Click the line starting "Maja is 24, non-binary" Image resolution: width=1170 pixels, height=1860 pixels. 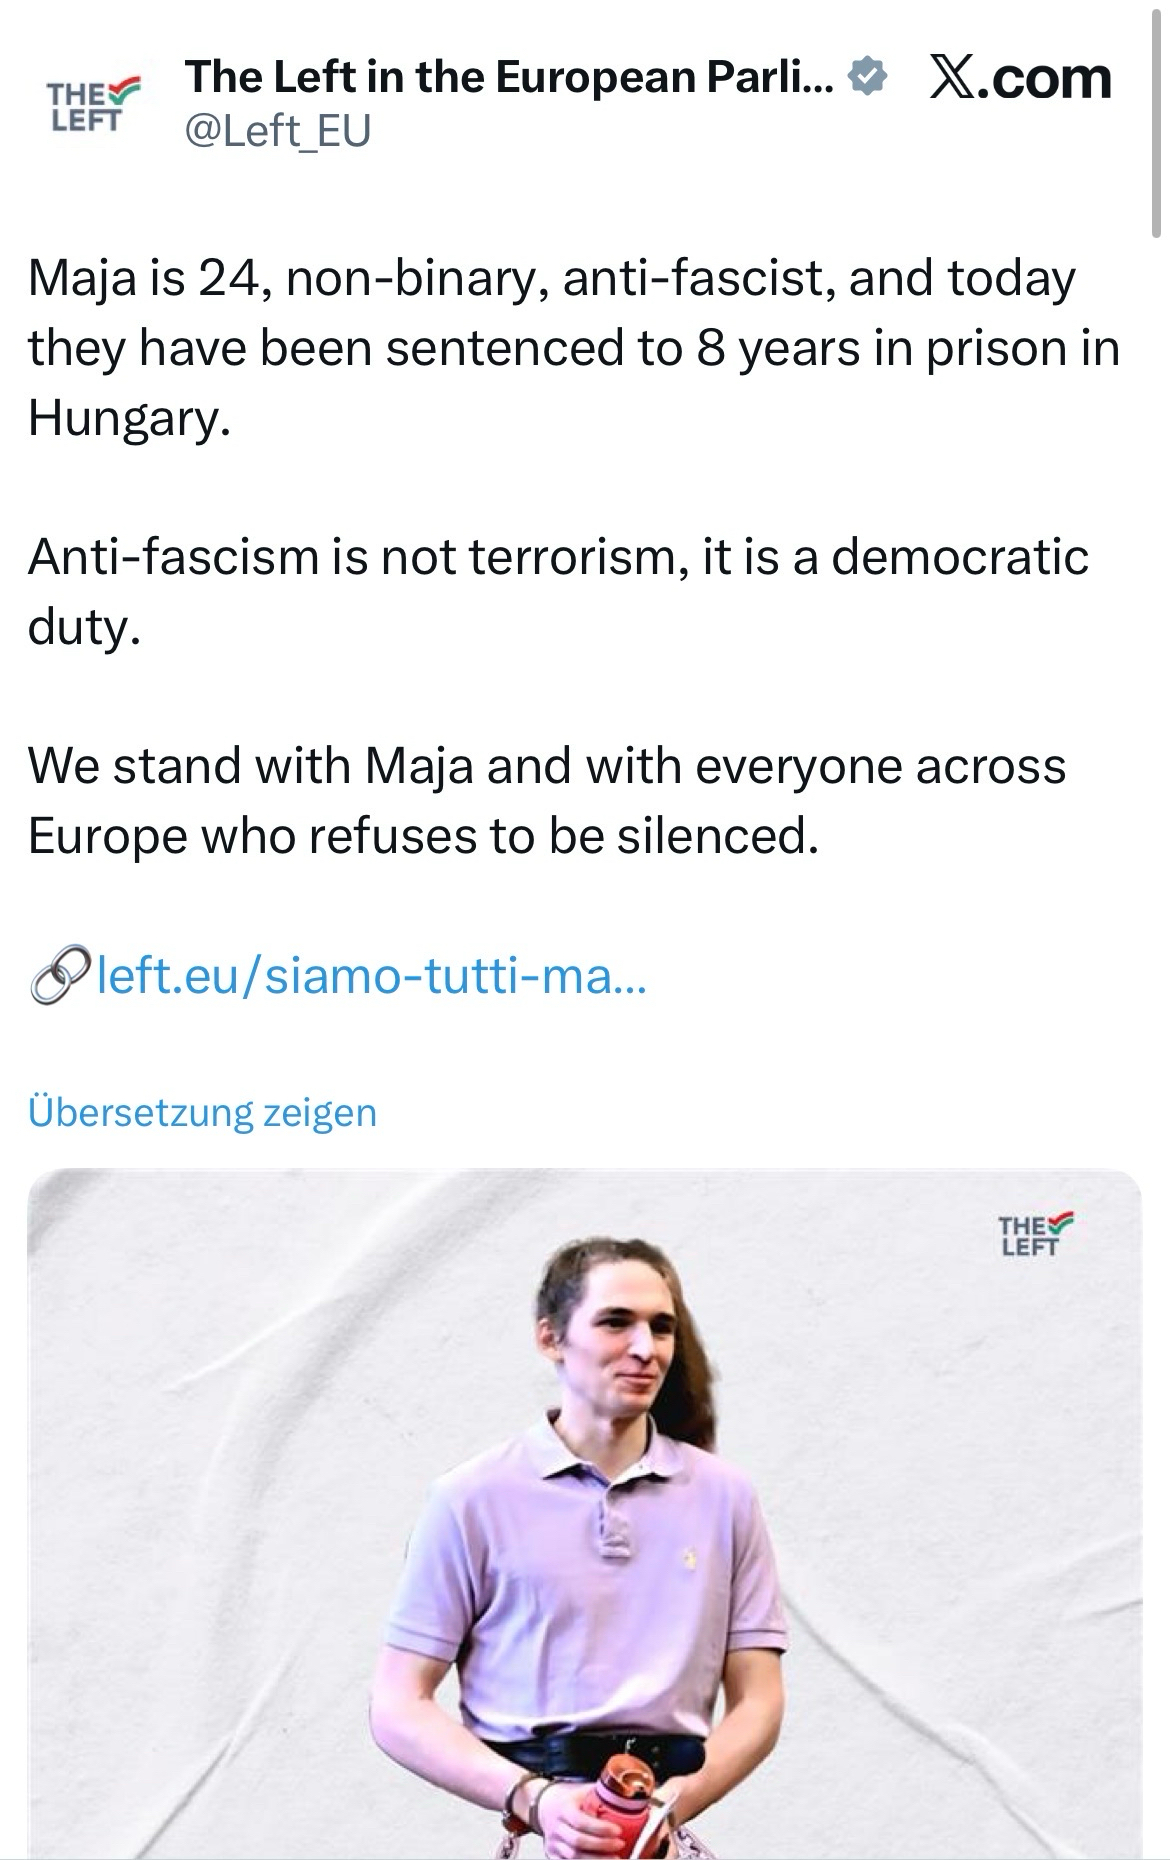(552, 278)
